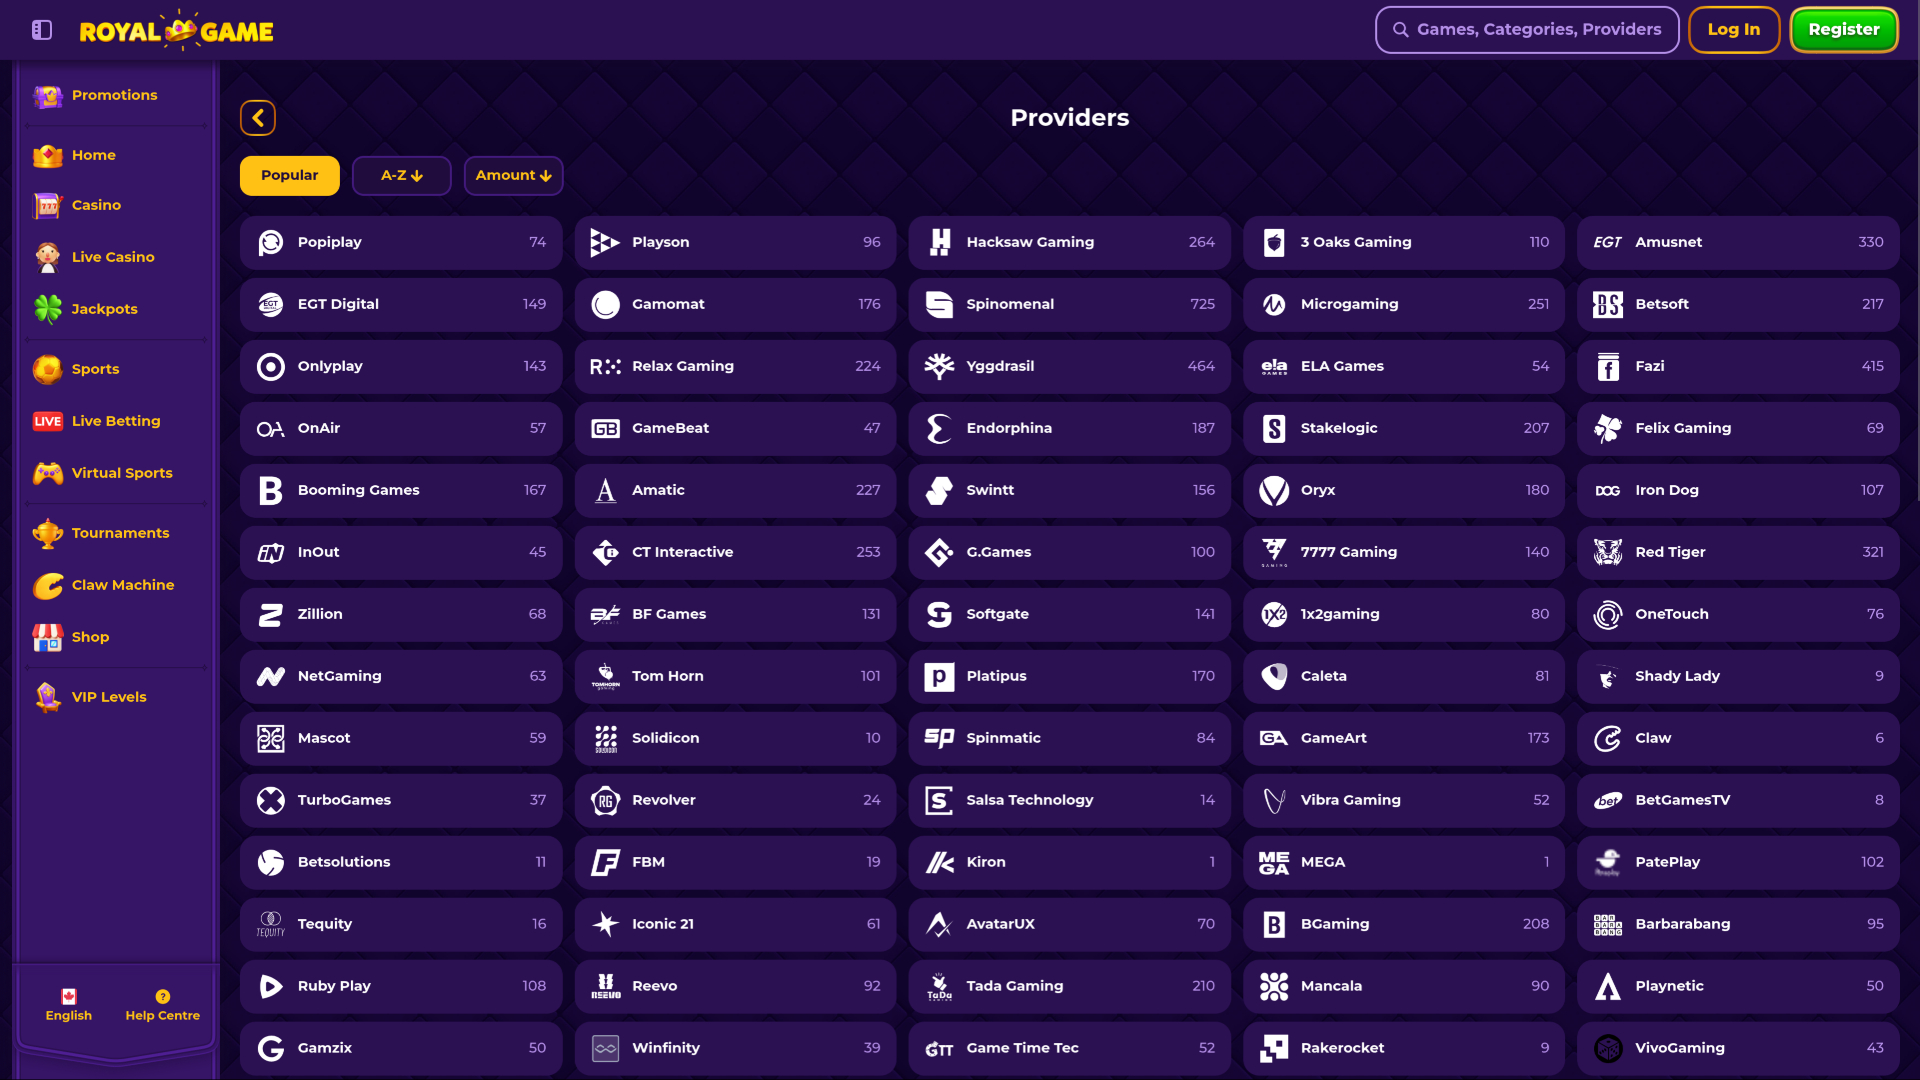
Task: Click the VIP Levels icon
Action: click(47, 696)
